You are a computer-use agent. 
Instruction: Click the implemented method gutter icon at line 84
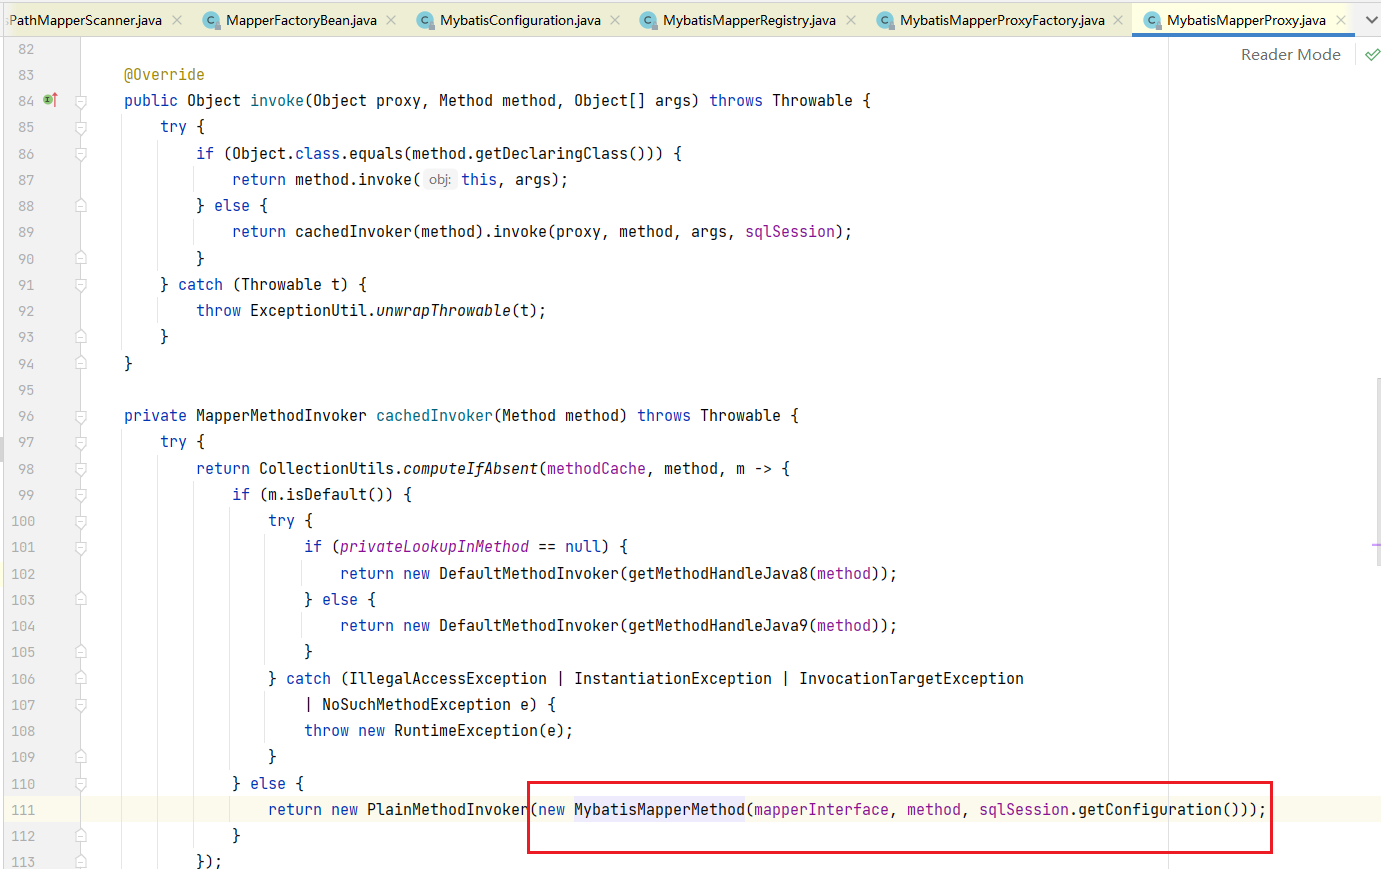point(51,100)
